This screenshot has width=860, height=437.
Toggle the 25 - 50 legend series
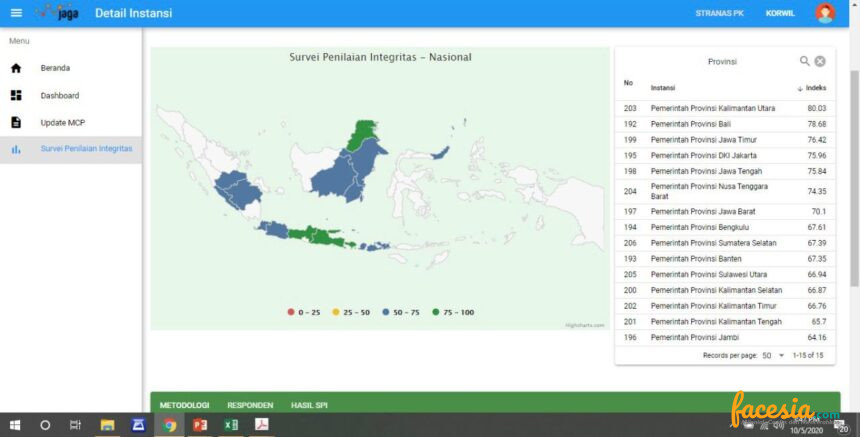350,312
